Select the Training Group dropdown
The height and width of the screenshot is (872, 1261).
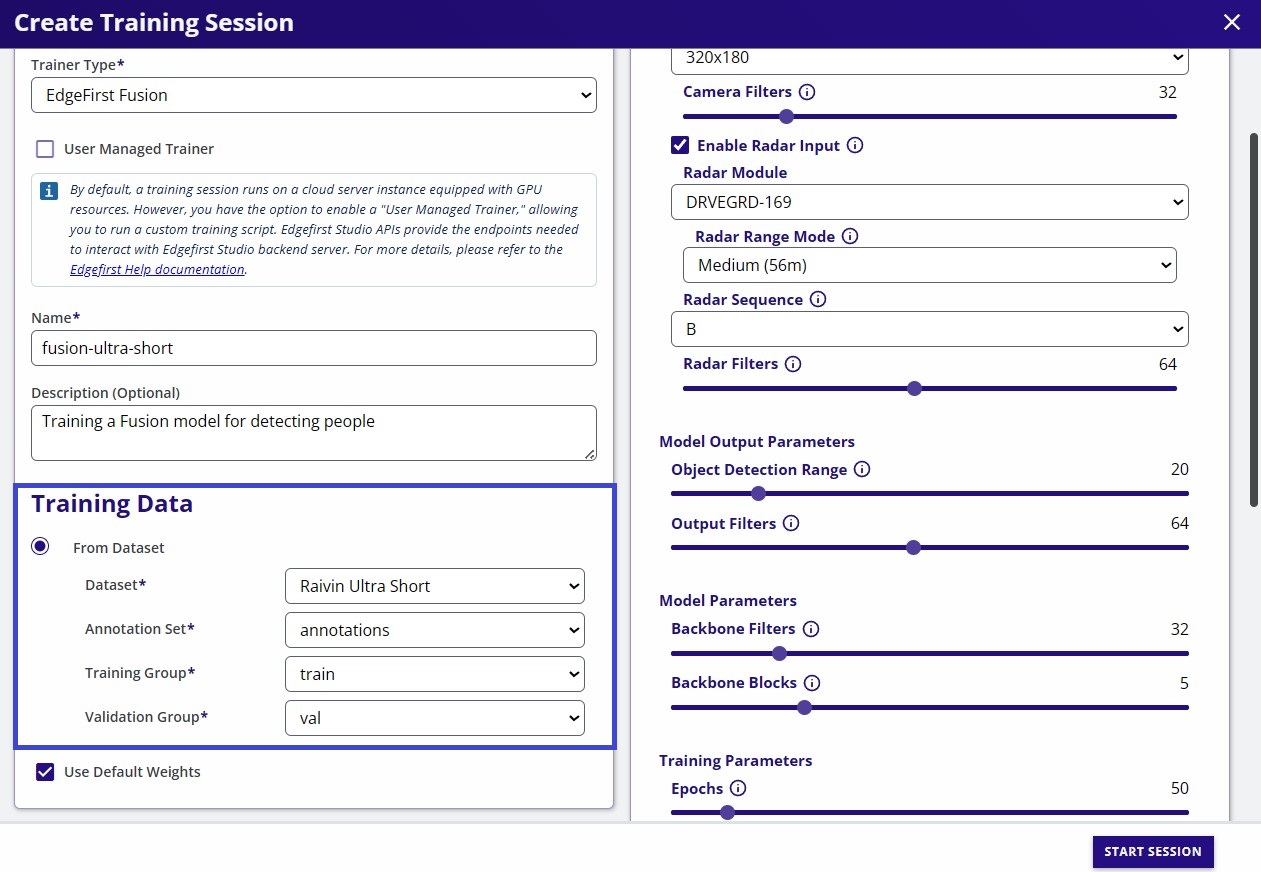pos(434,673)
